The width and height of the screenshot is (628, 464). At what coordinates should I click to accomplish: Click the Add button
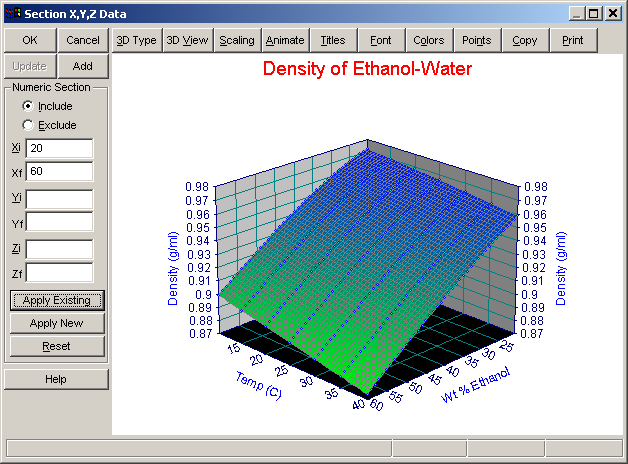pos(83,66)
